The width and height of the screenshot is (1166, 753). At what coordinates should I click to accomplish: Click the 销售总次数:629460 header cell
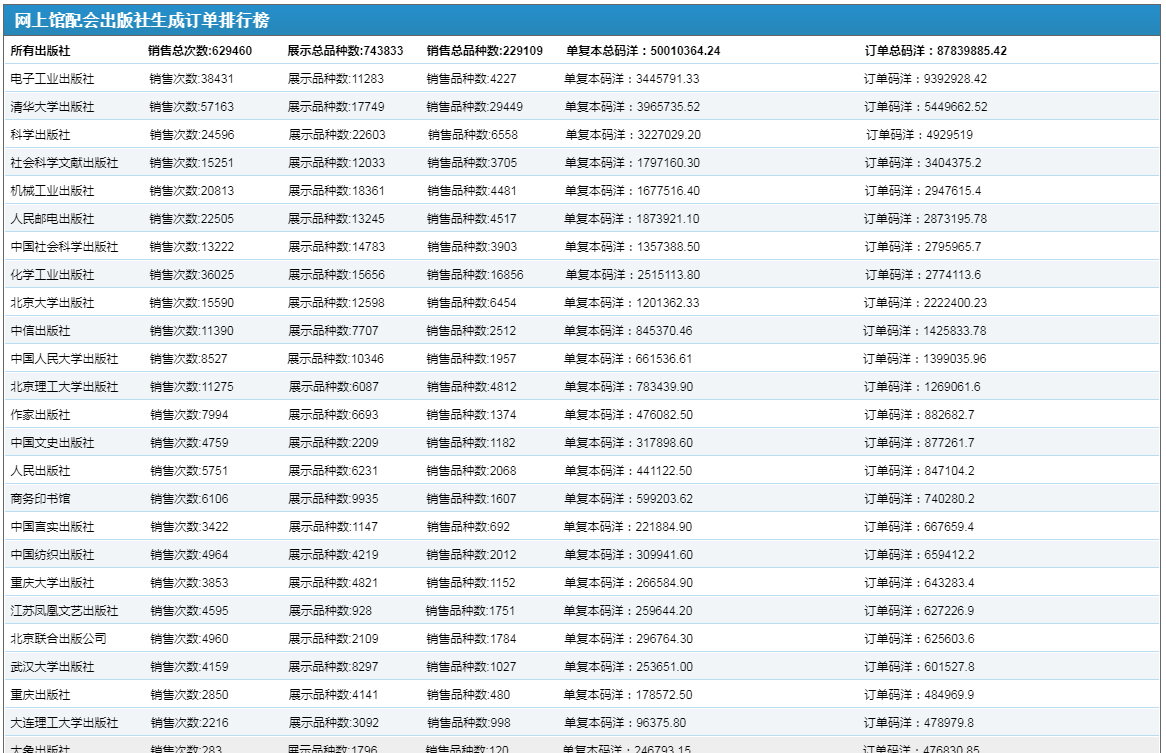[x=200, y=51]
